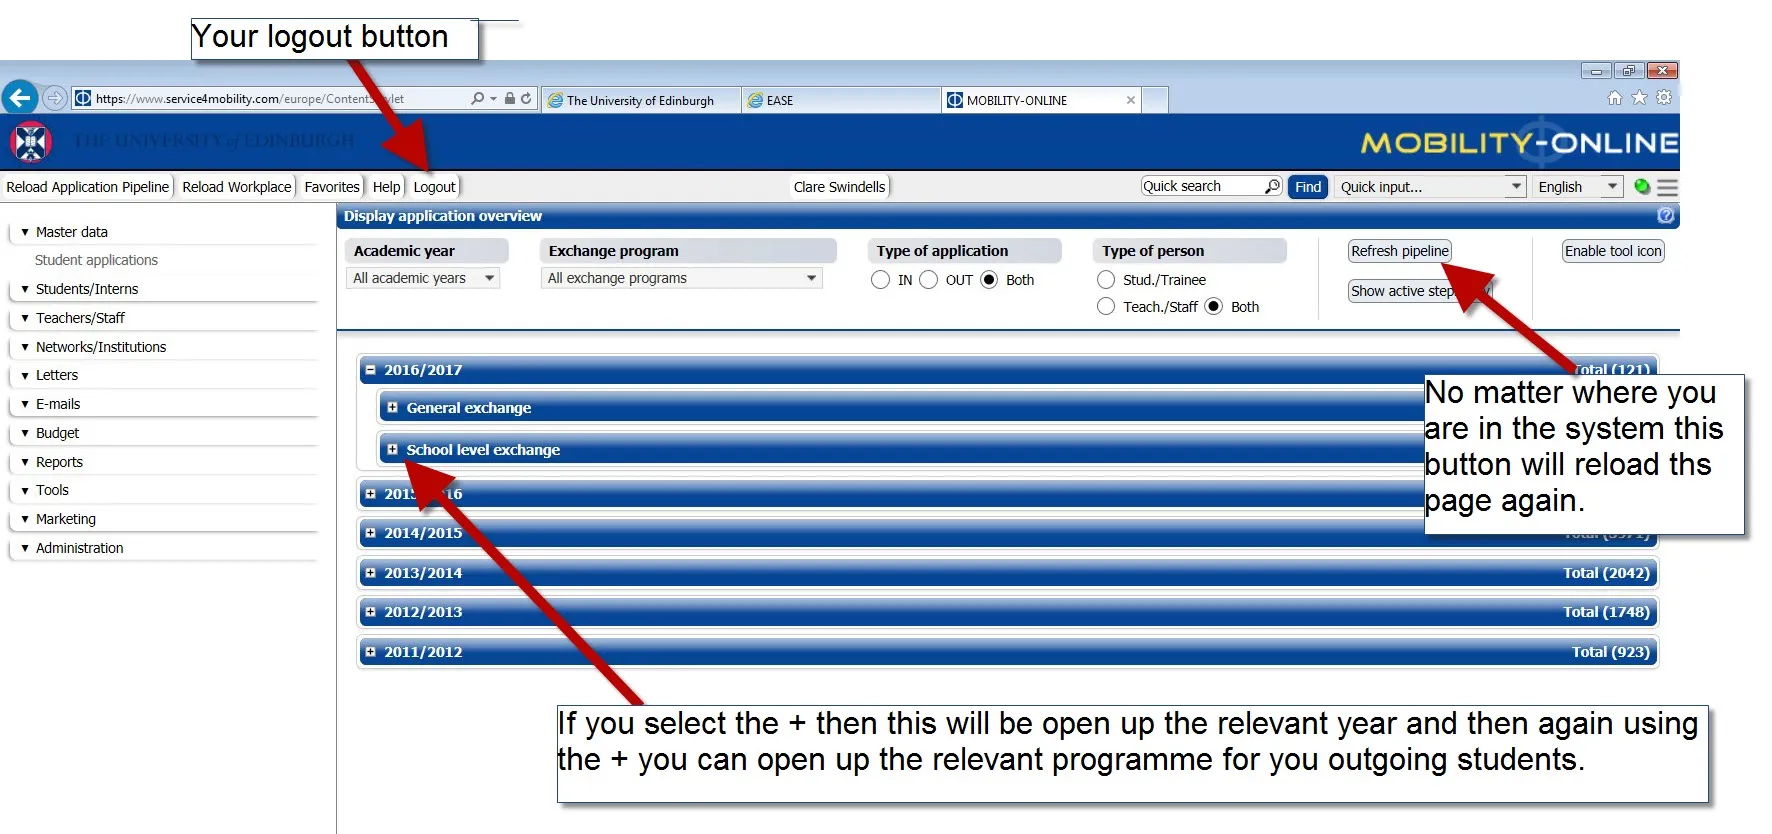Go back with the browser back arrow
Screen dimensions: 1772x834
(20, 97)
